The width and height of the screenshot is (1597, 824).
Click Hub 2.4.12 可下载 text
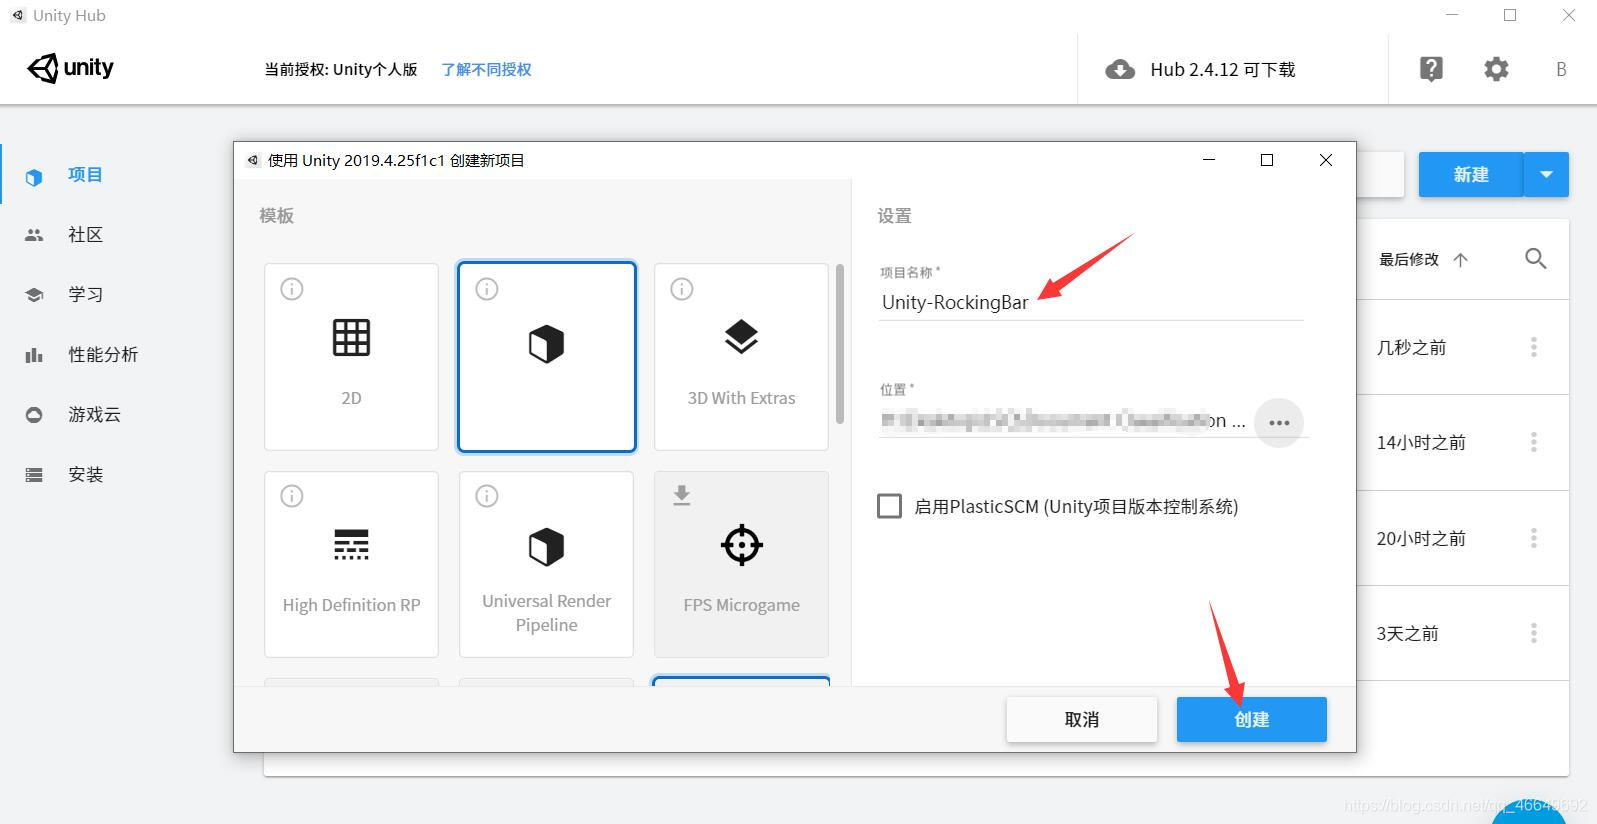click(x=1222, y=70)
